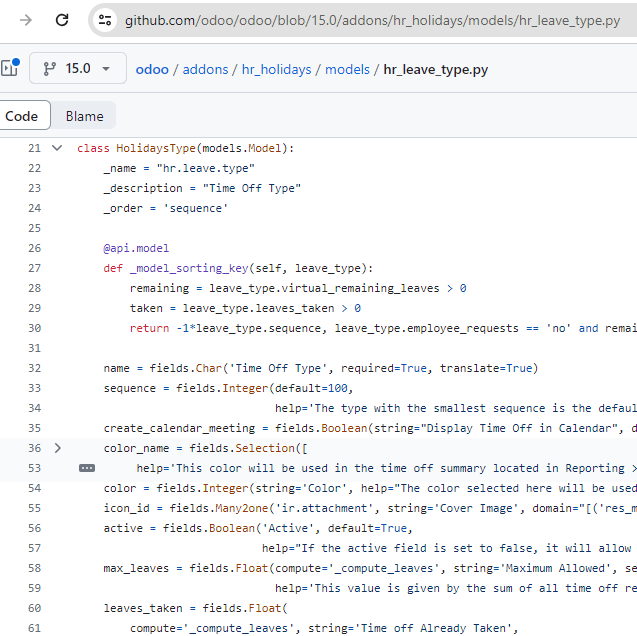
Task: Select line number 58
Action: [35, 568]
